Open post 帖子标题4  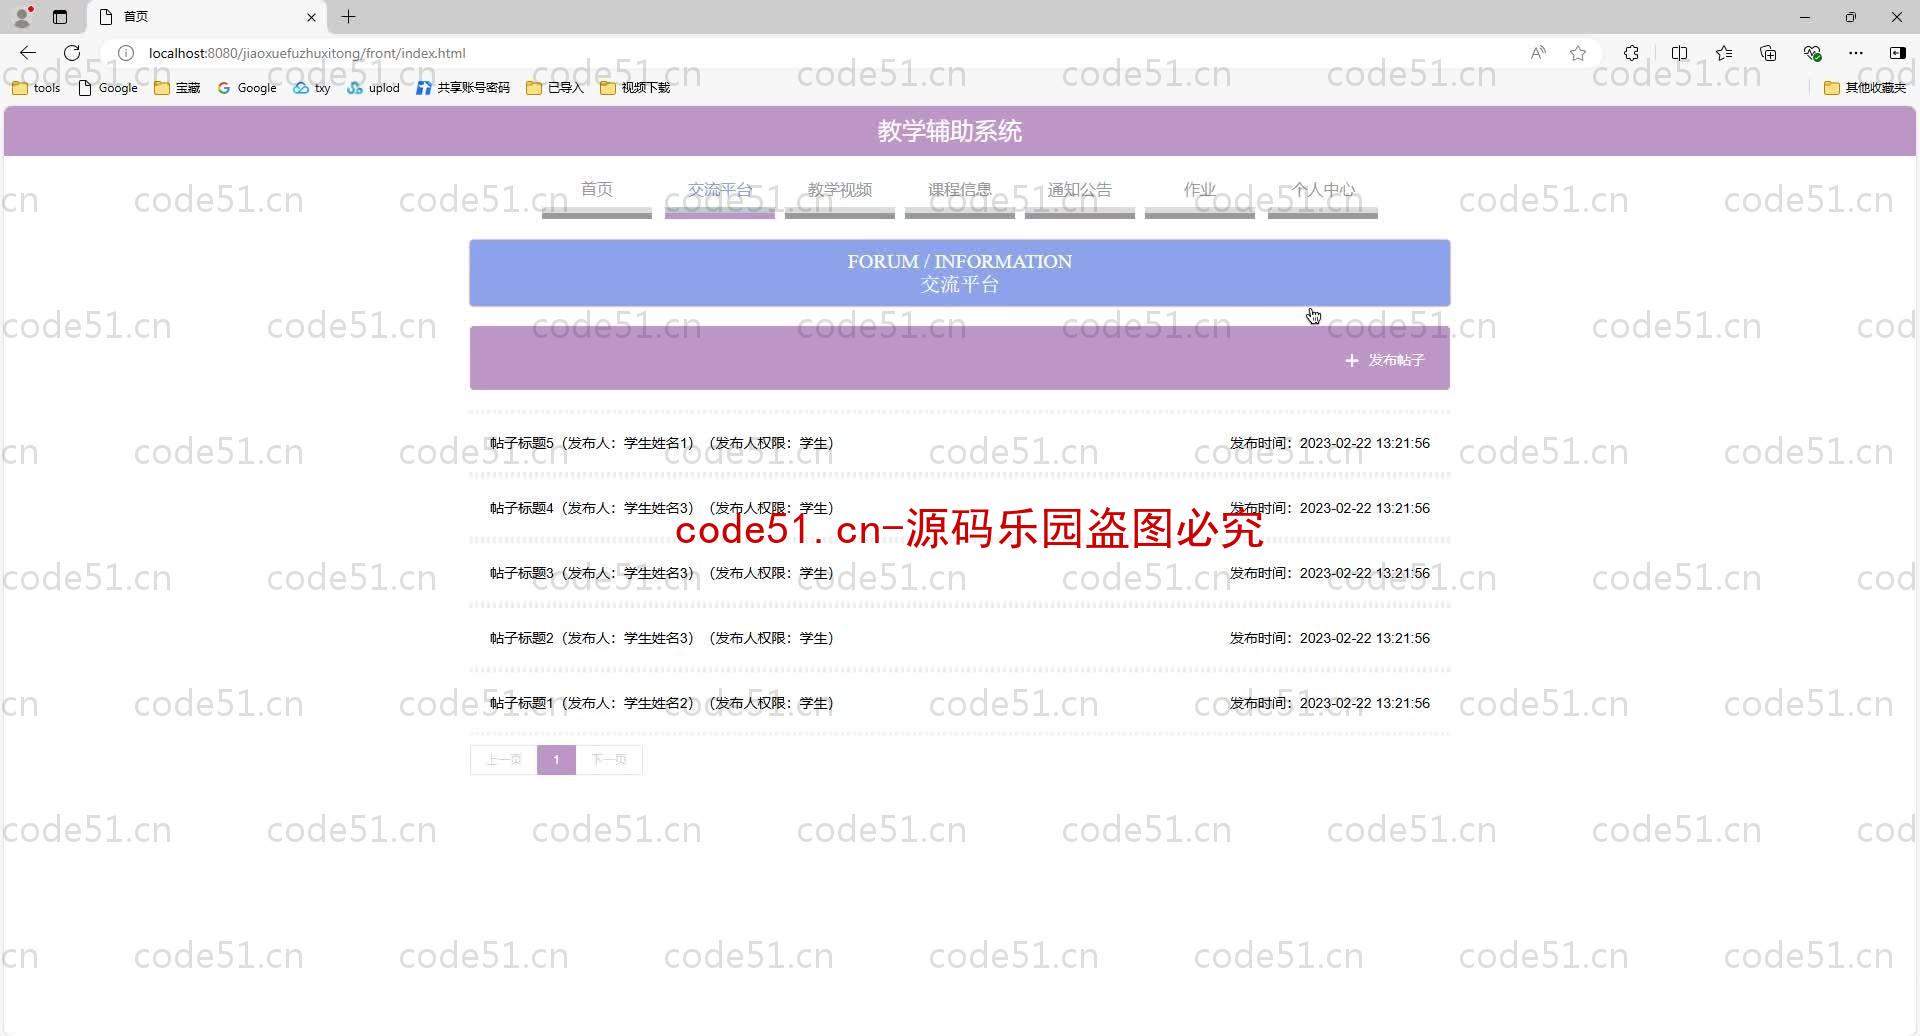point(960,508)
